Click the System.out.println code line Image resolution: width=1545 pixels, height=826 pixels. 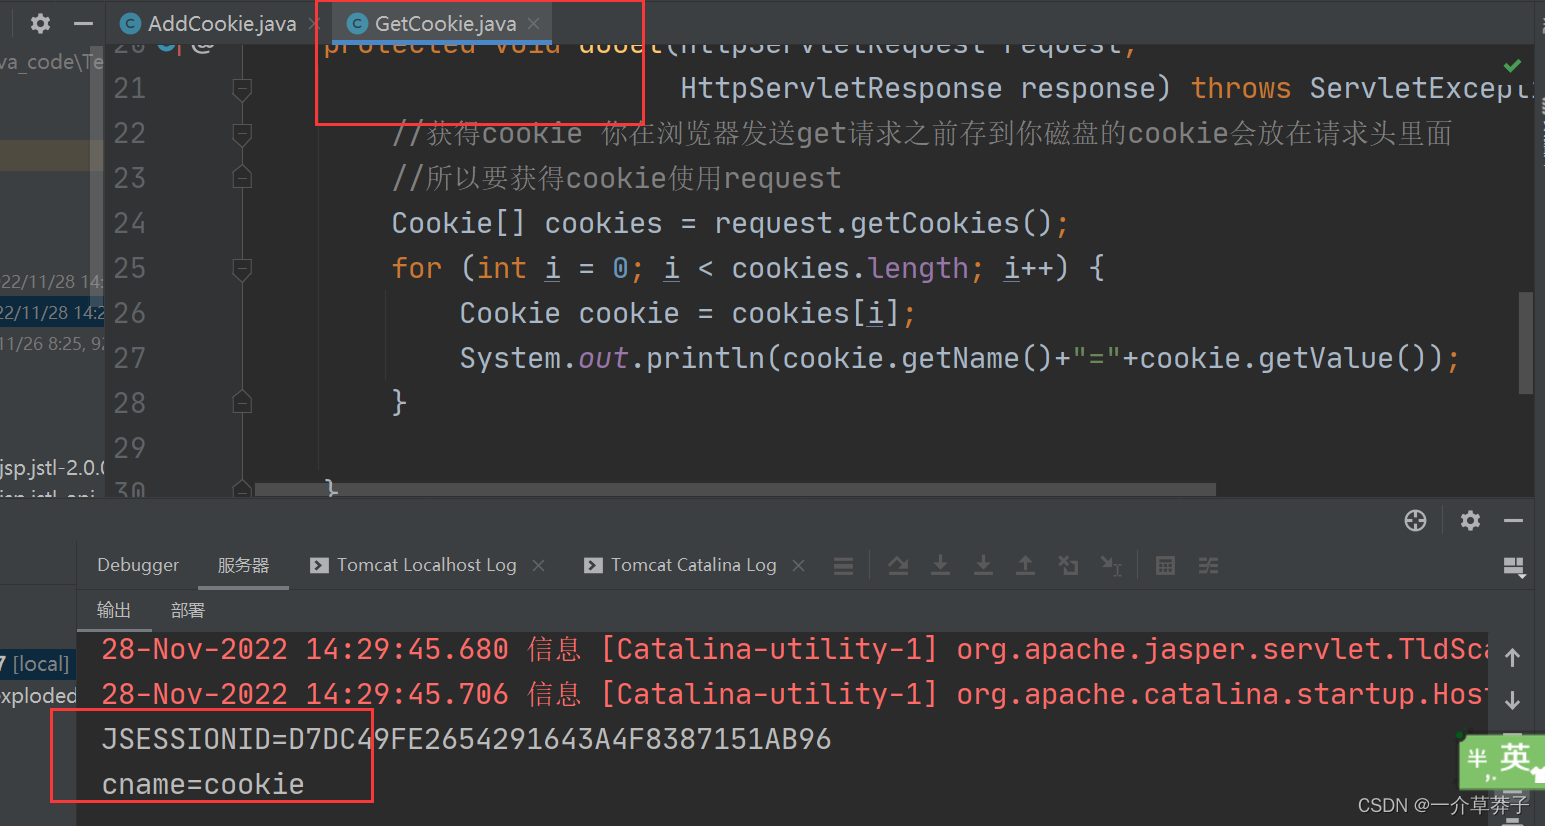pyautogui.click(x=959, y=358)
